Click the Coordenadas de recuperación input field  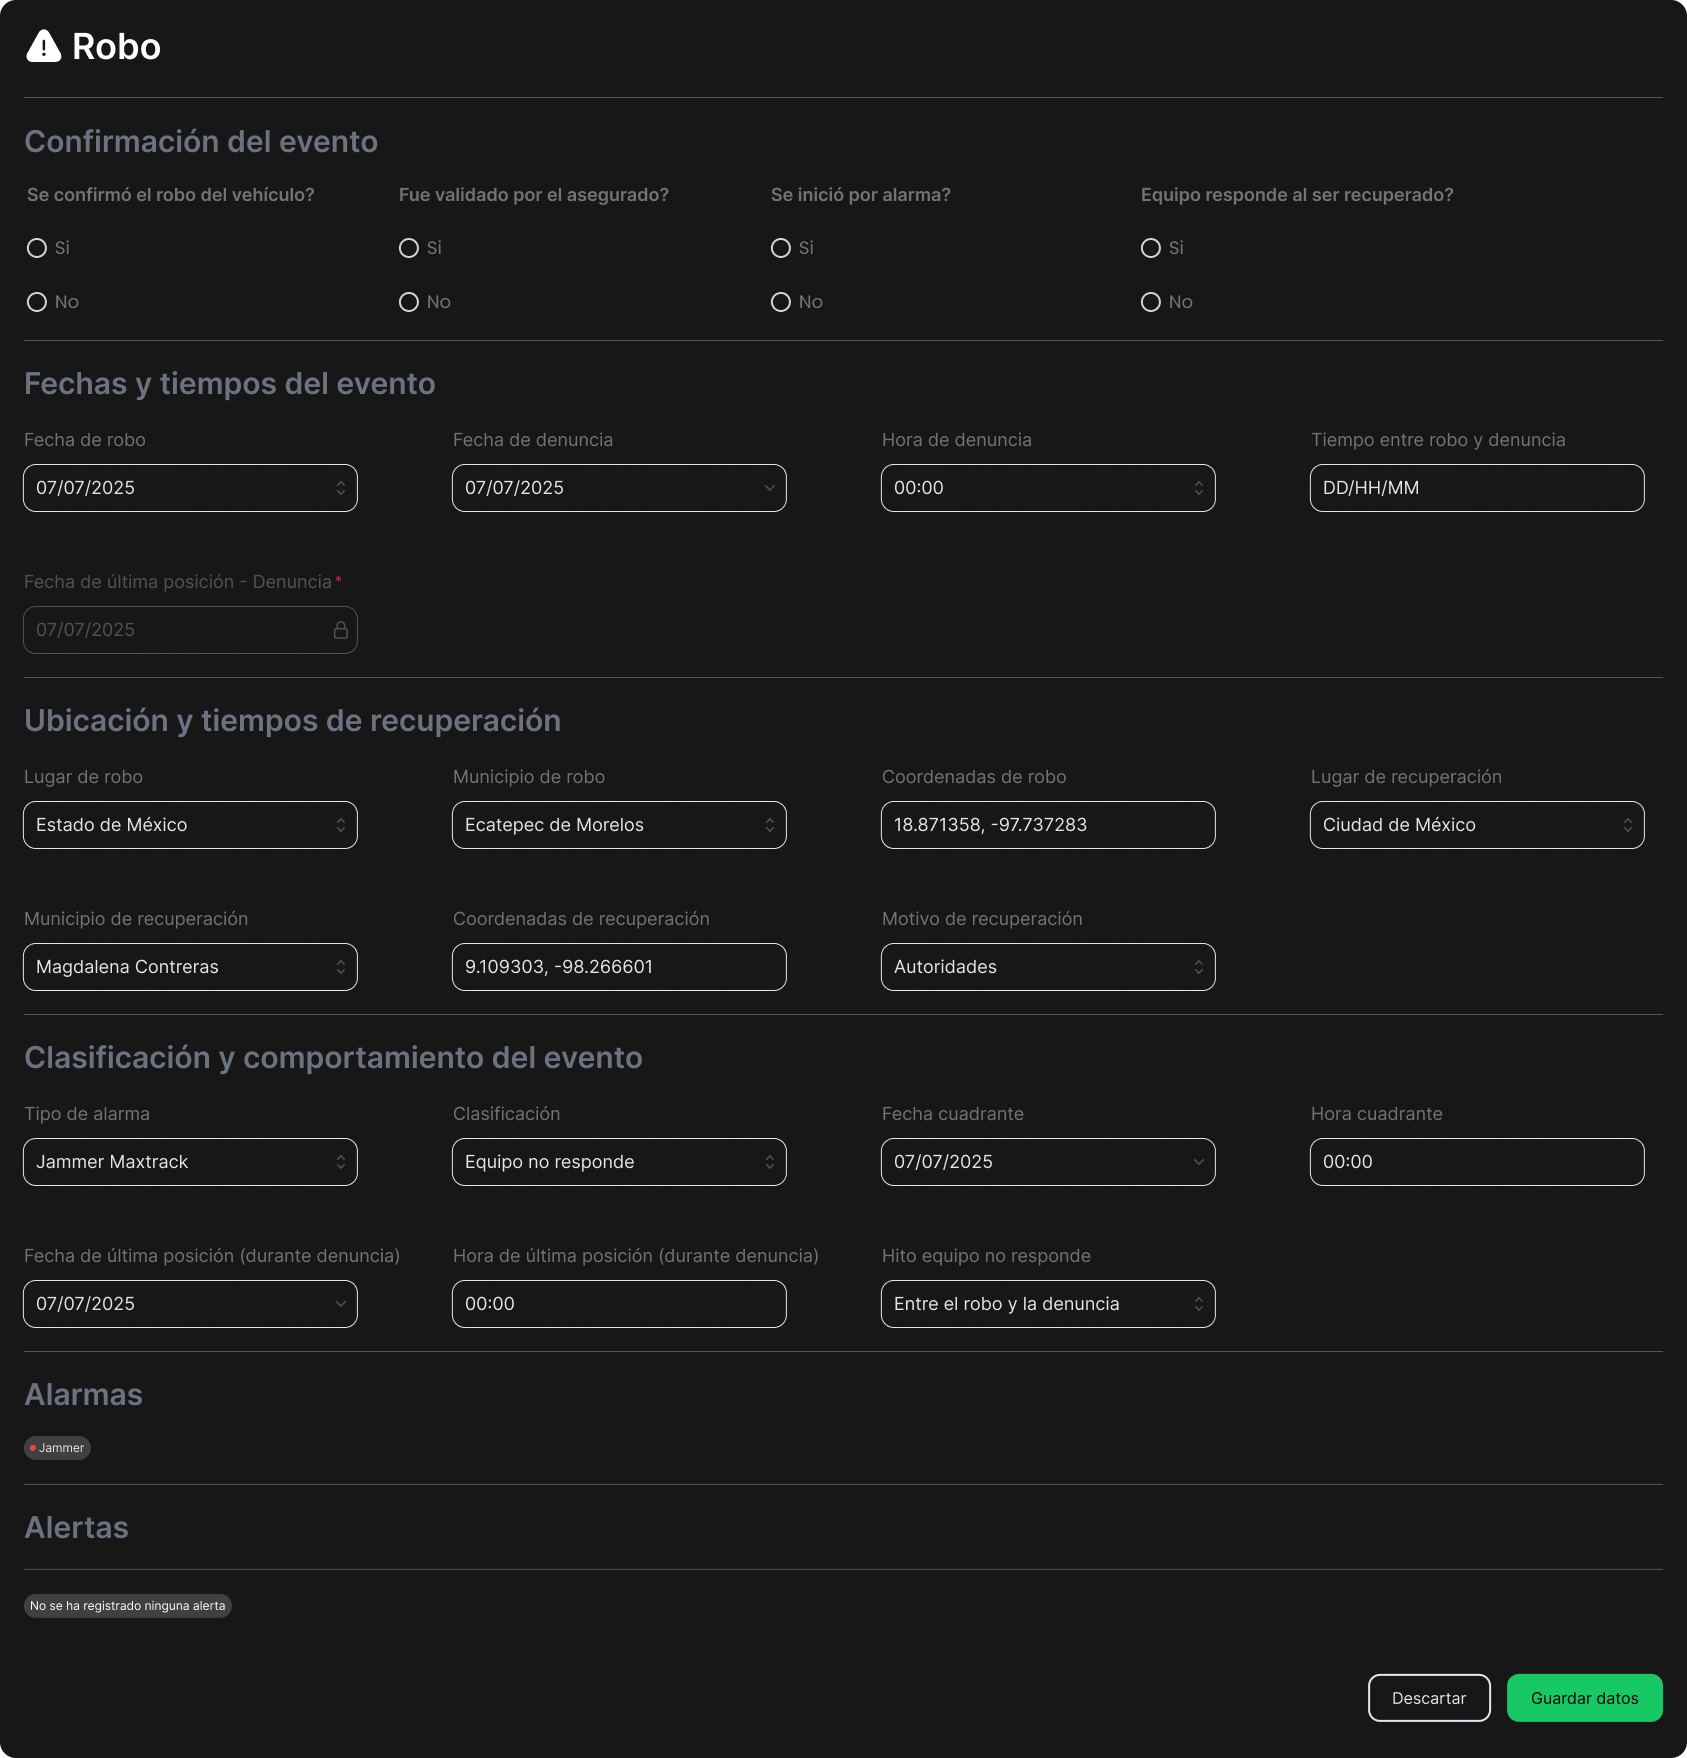tap(619, 967)
